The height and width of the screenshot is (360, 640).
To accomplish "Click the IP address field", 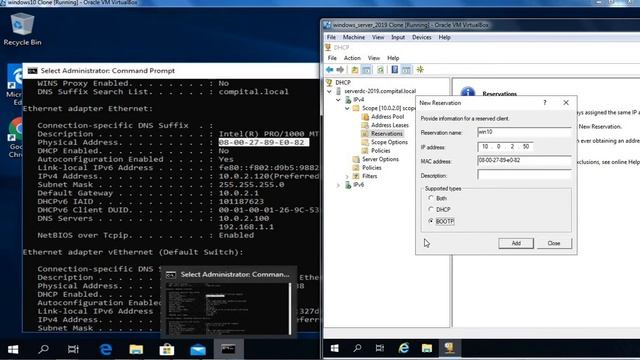I will [505, 147].
